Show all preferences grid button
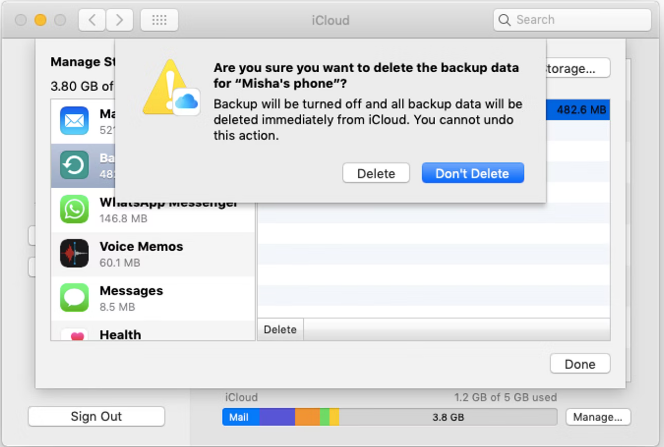This screenshot has width=664, height=447. pos(159,20)
